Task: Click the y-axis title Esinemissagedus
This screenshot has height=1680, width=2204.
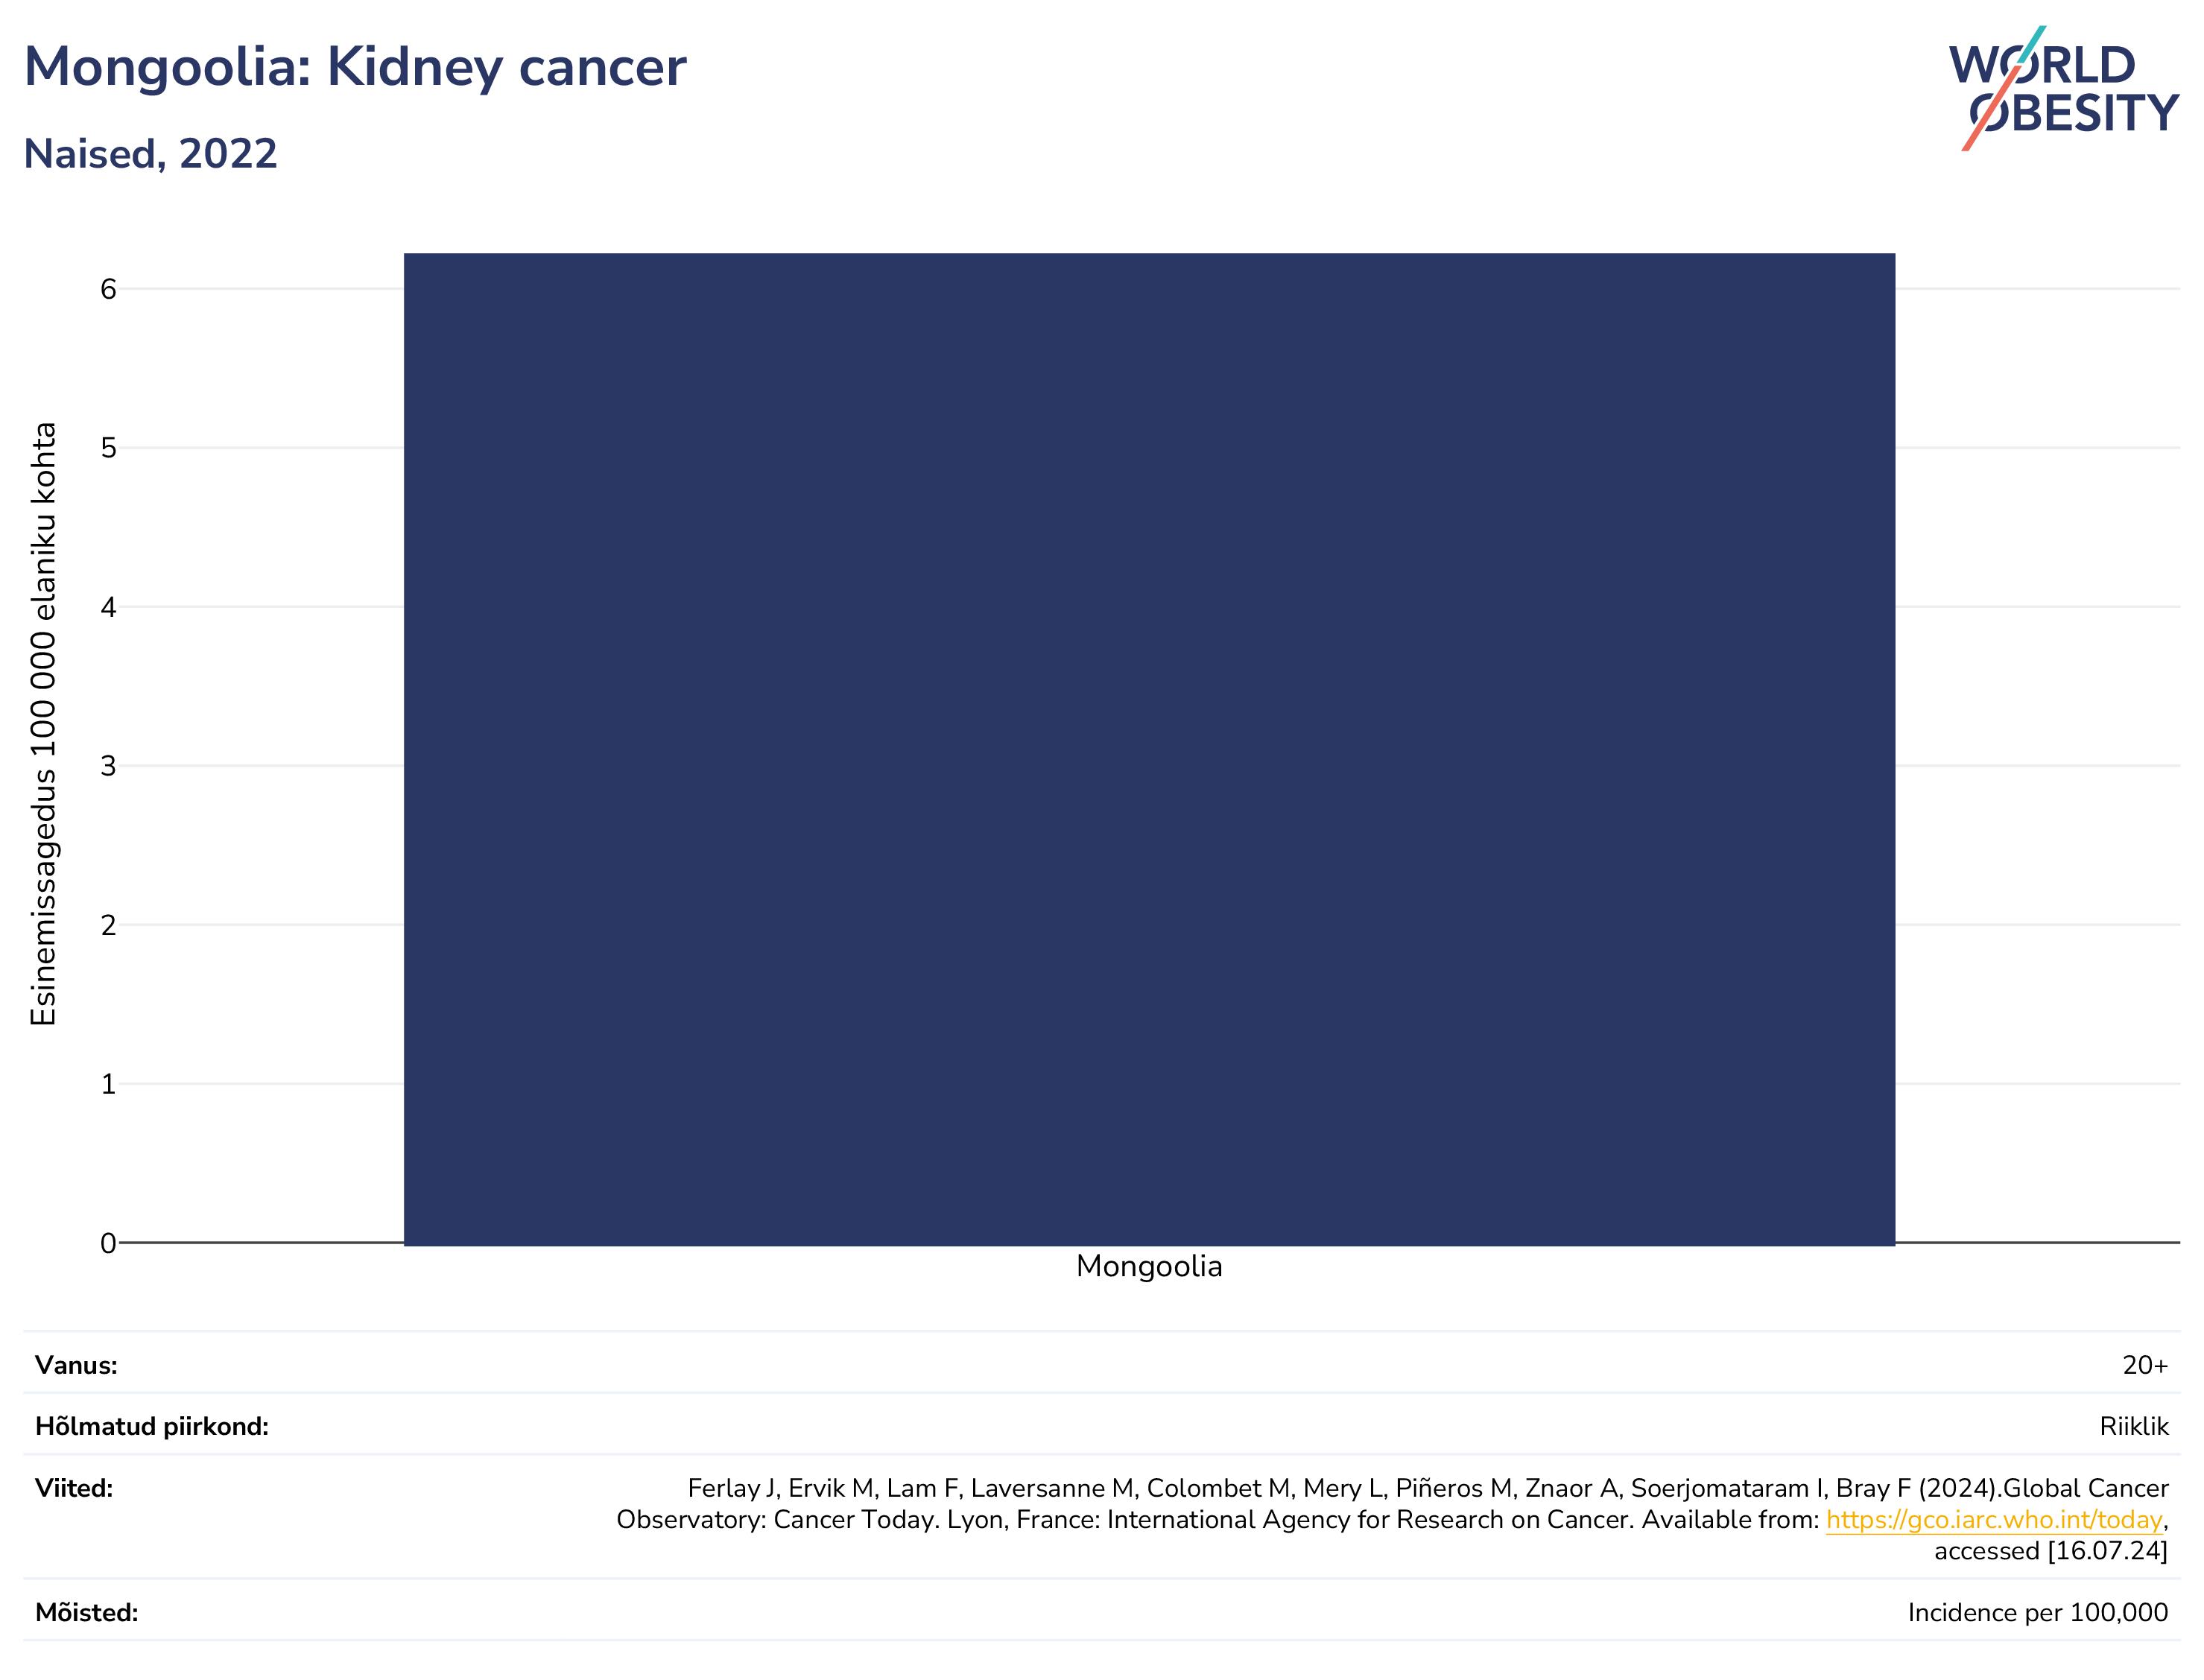Action: pos(43,724)
